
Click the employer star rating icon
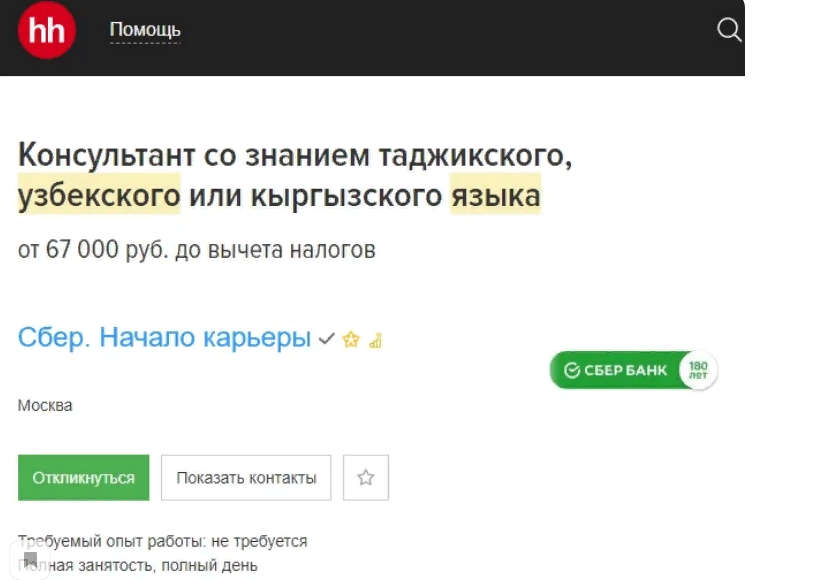click(350, 340)
